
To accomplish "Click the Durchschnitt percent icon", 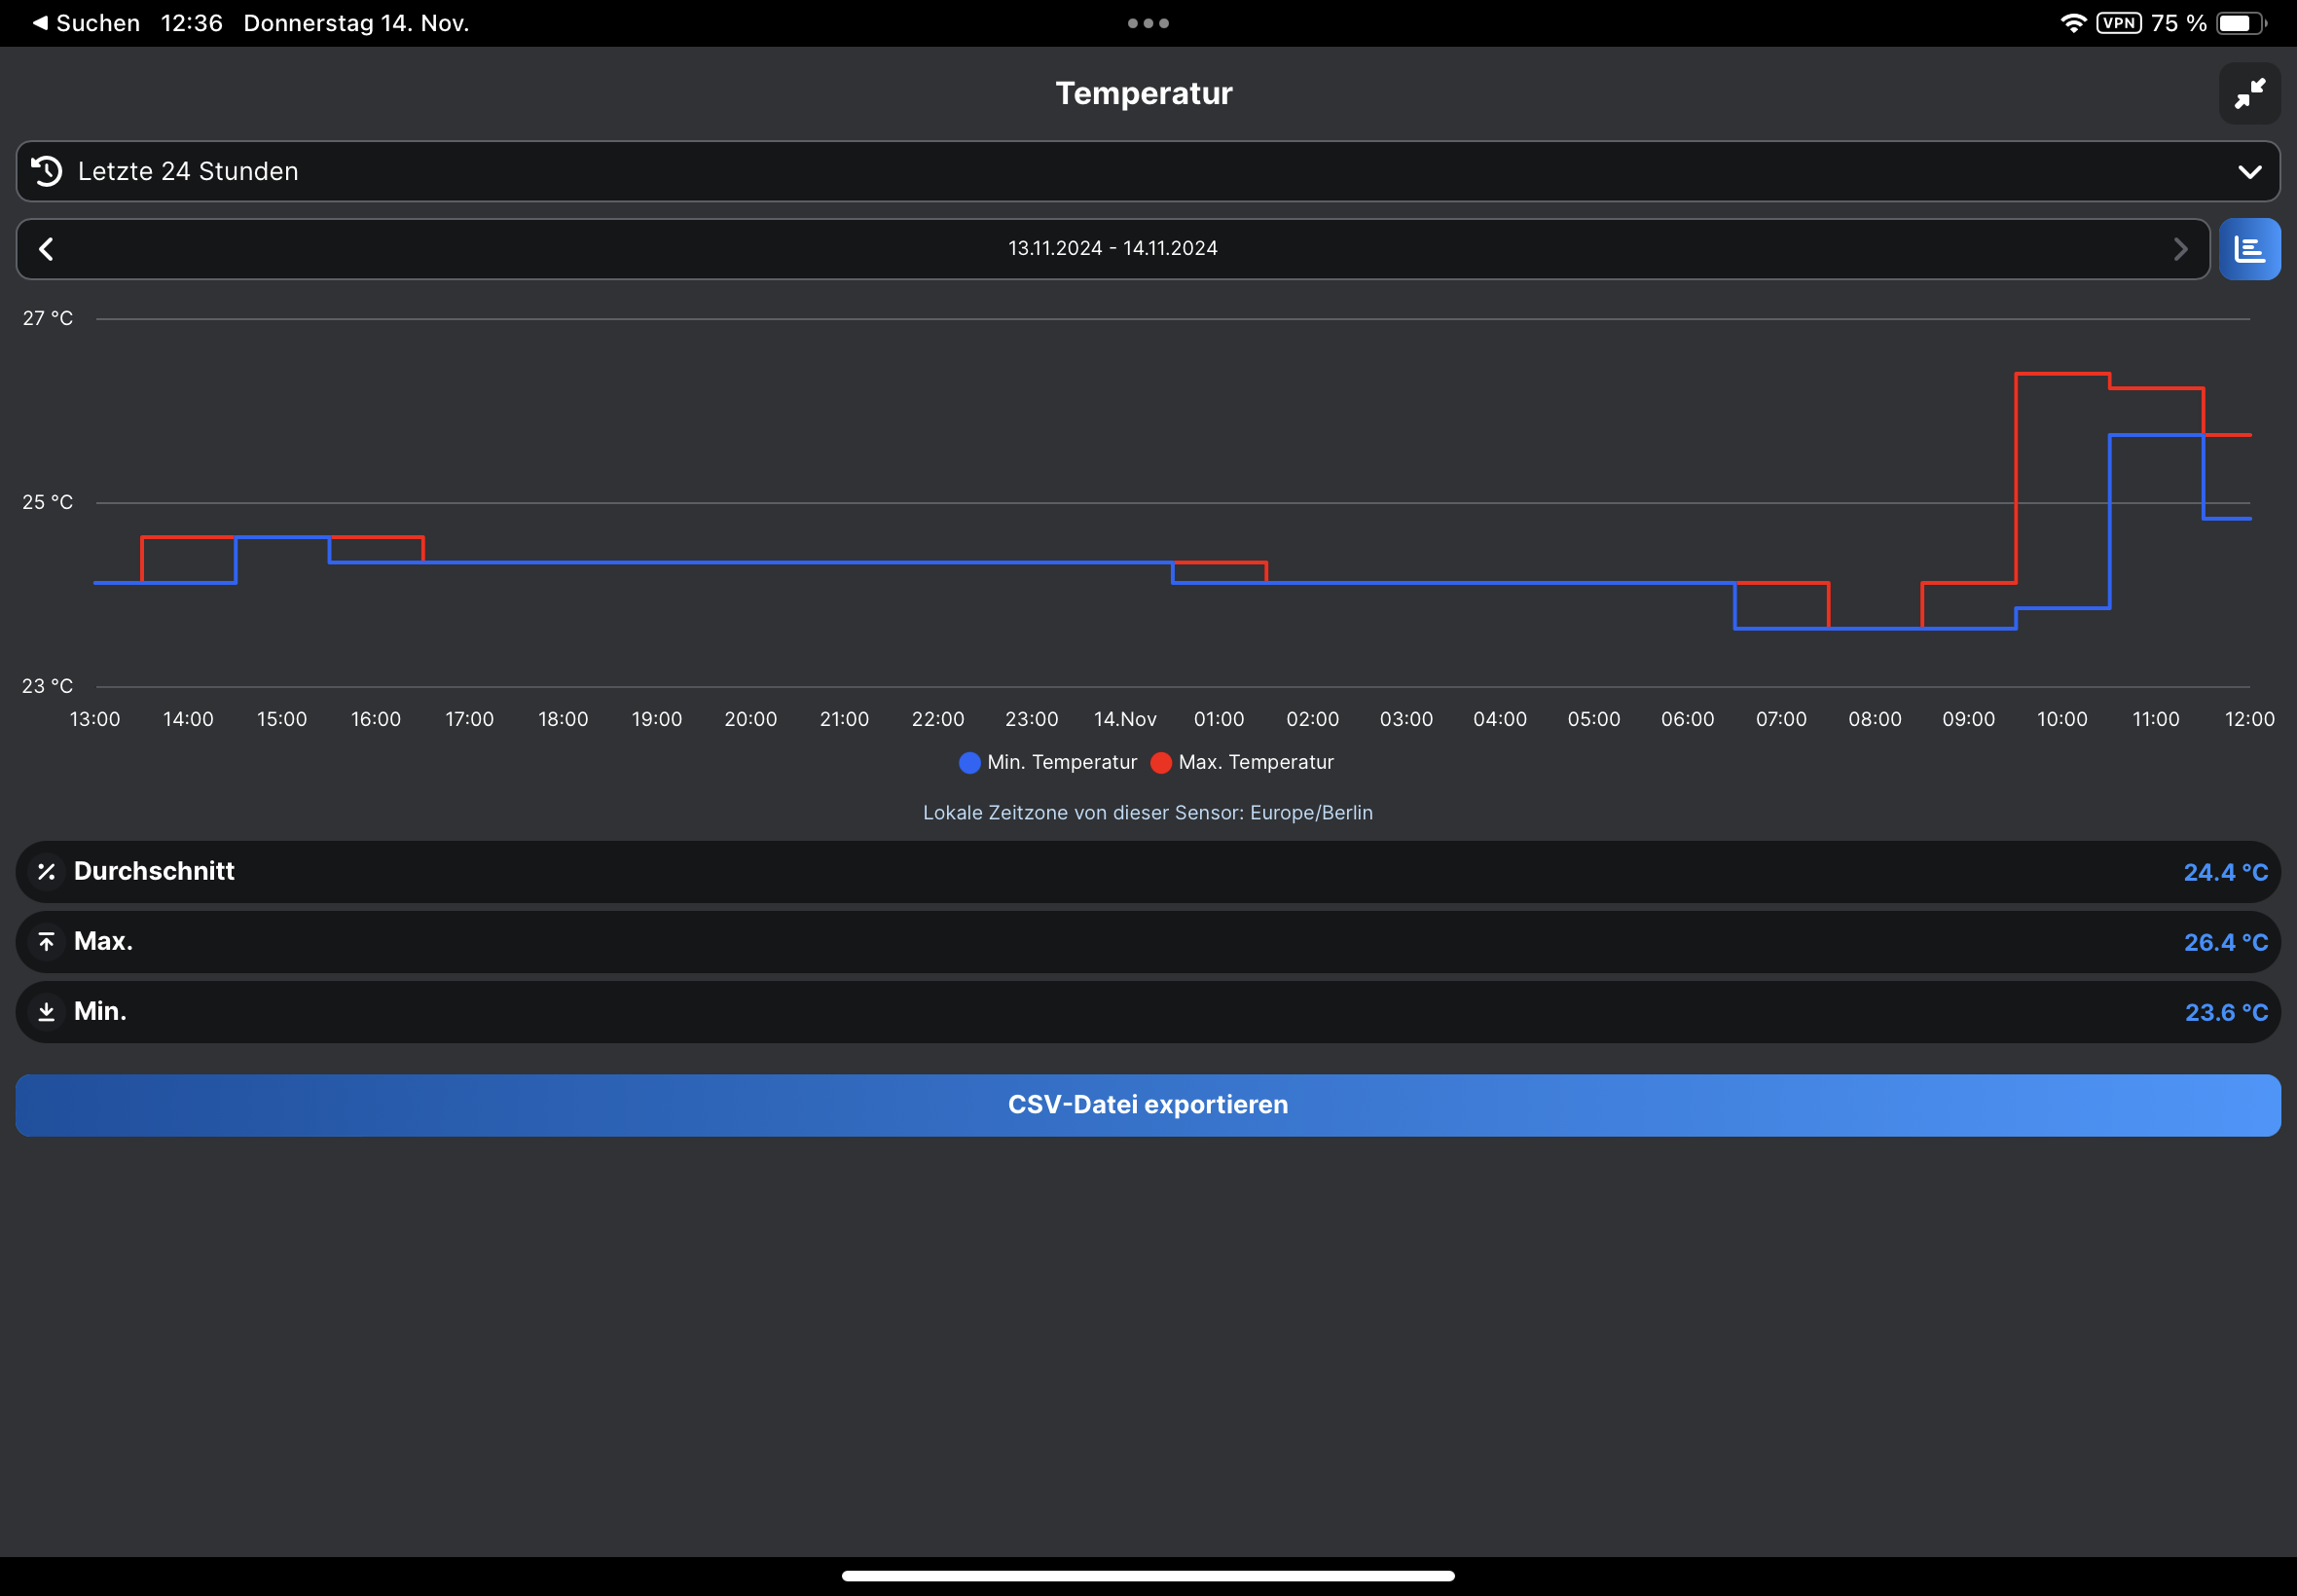I will pos(46,872).
